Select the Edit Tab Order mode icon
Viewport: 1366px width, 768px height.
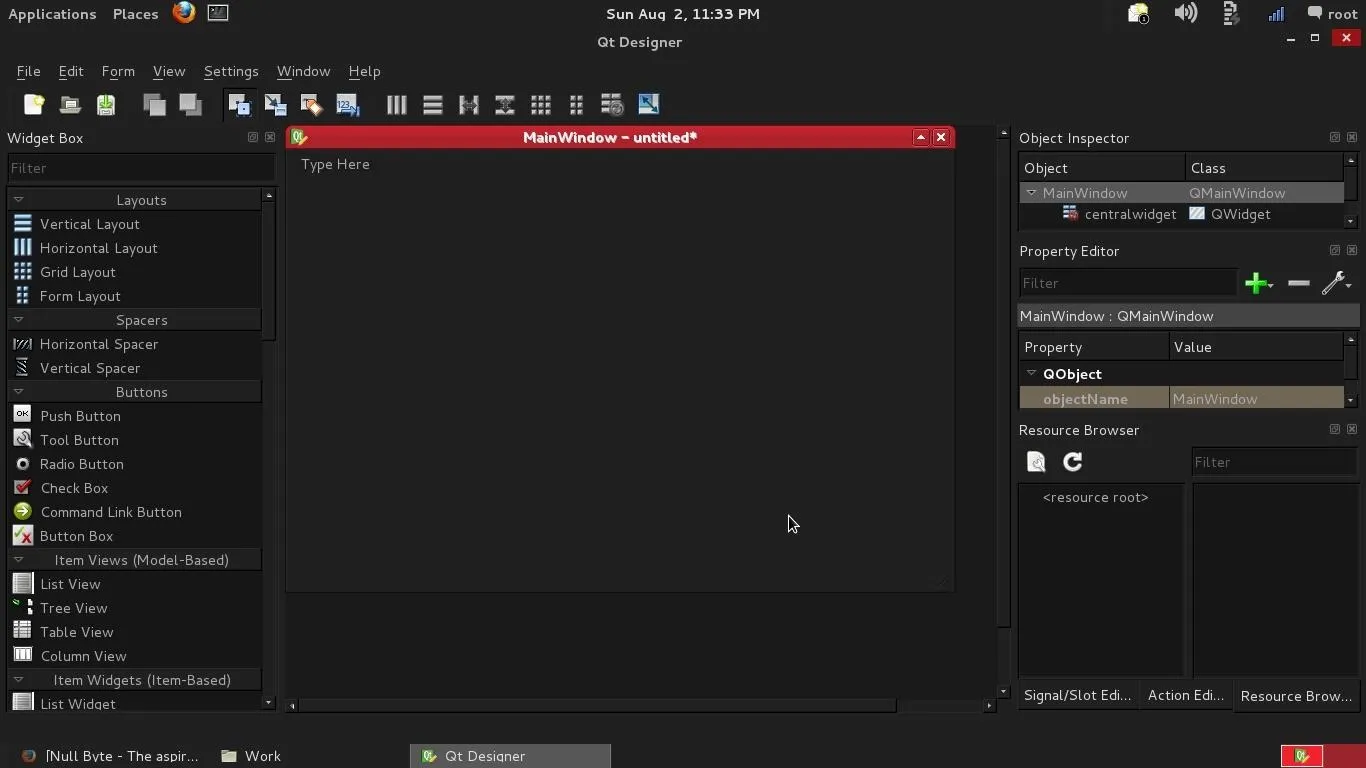(x=347, y=104)
